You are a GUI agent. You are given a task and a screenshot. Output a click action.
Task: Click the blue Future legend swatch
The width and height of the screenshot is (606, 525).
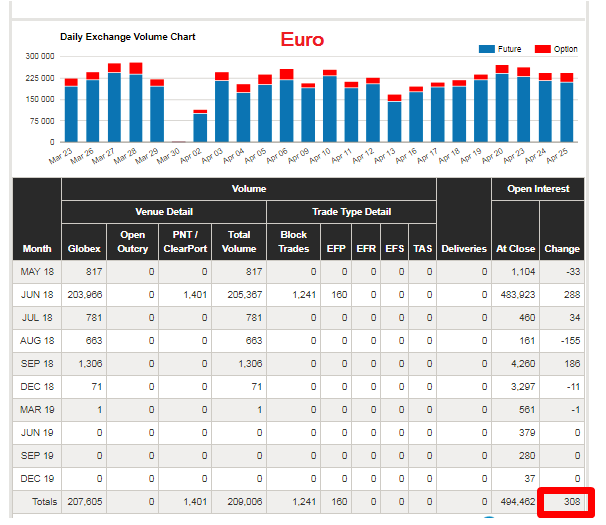pyautogui.click(x=487, y=49)
